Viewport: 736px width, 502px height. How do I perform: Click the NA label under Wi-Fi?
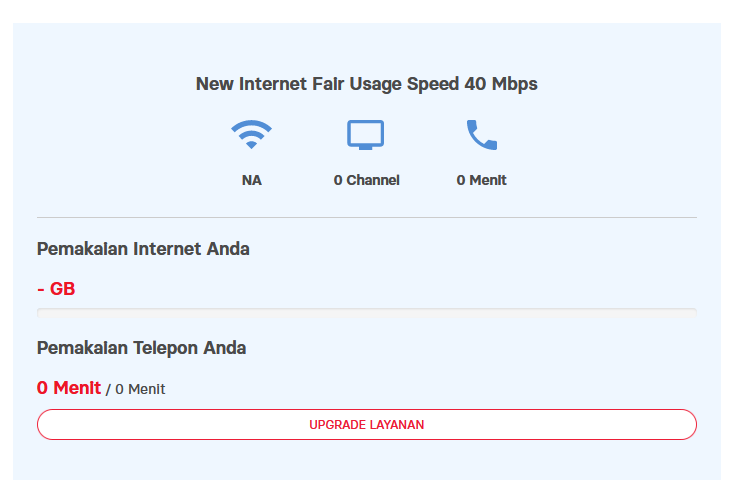(x=251, y=181)
